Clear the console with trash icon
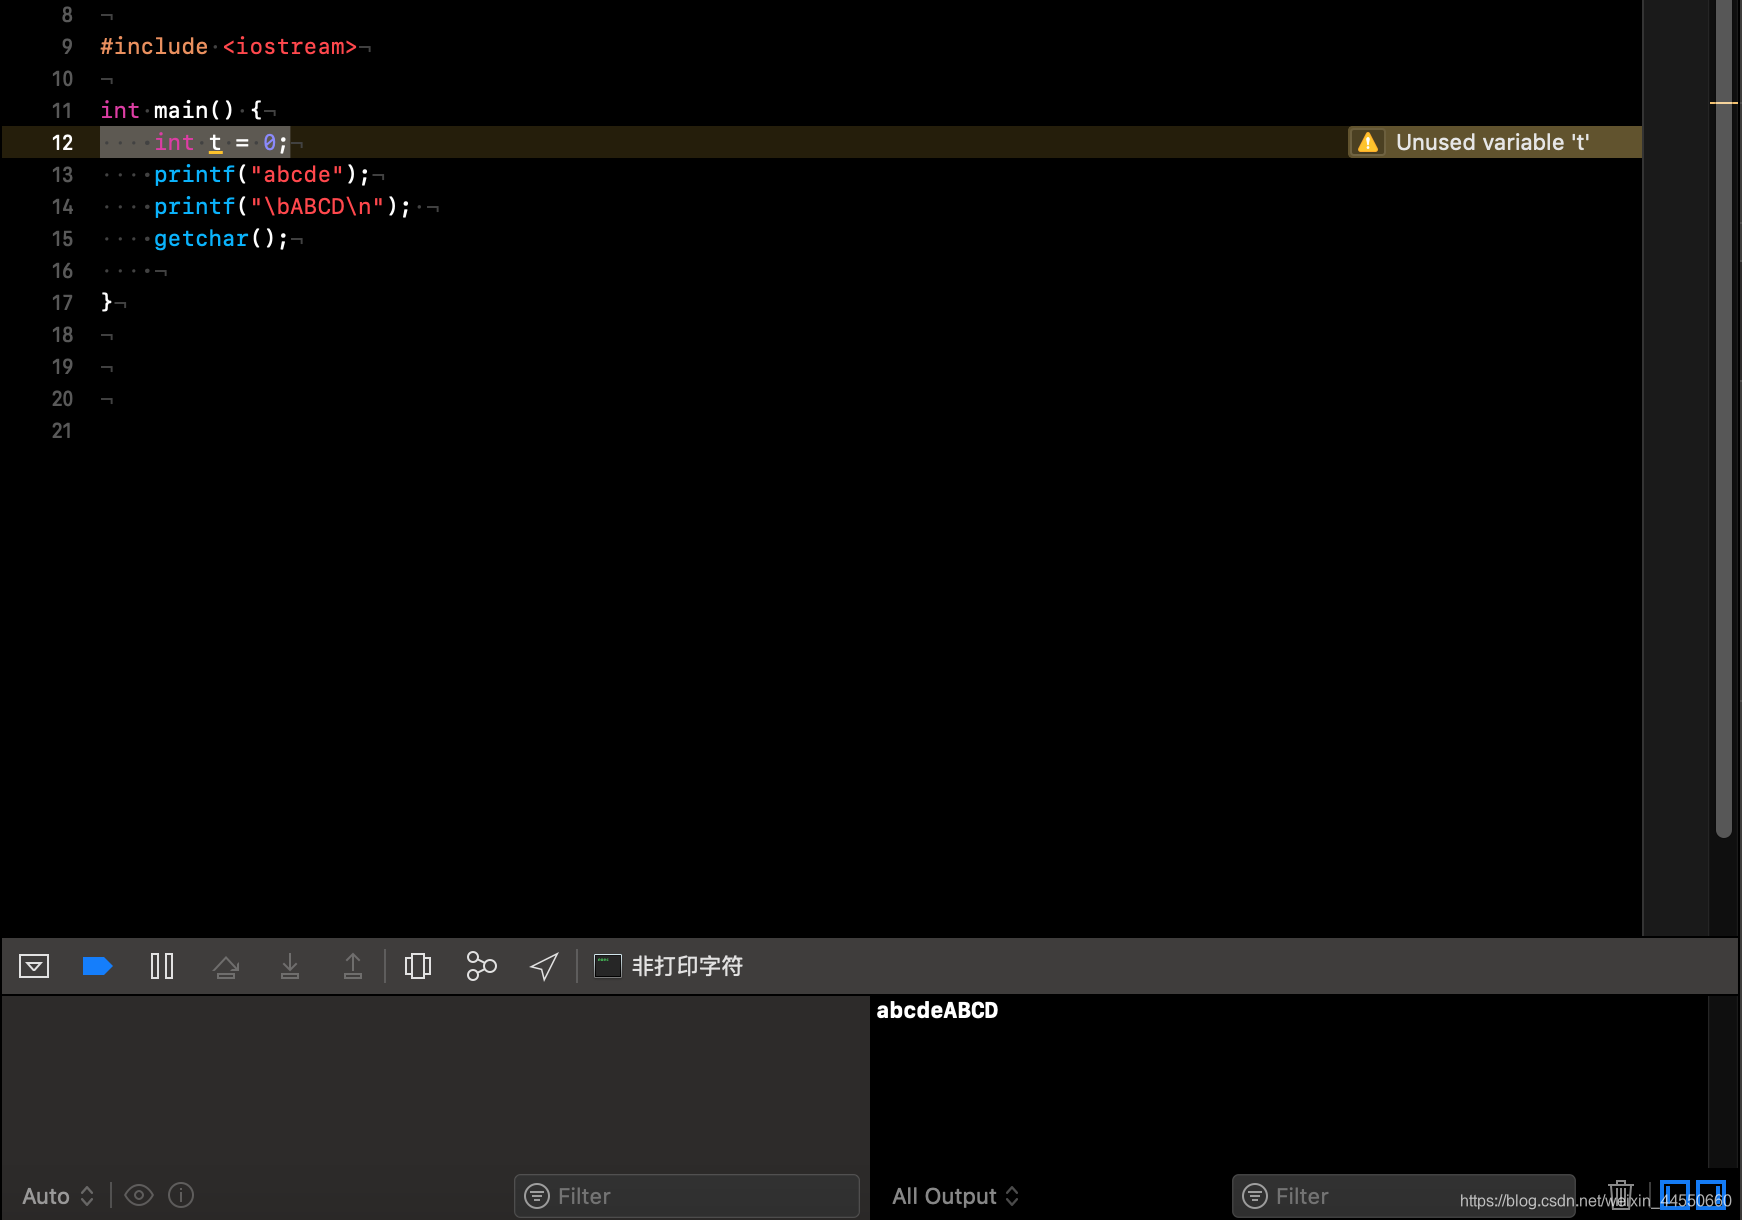The image size is (1742, 1220). coord(1621,1195)
